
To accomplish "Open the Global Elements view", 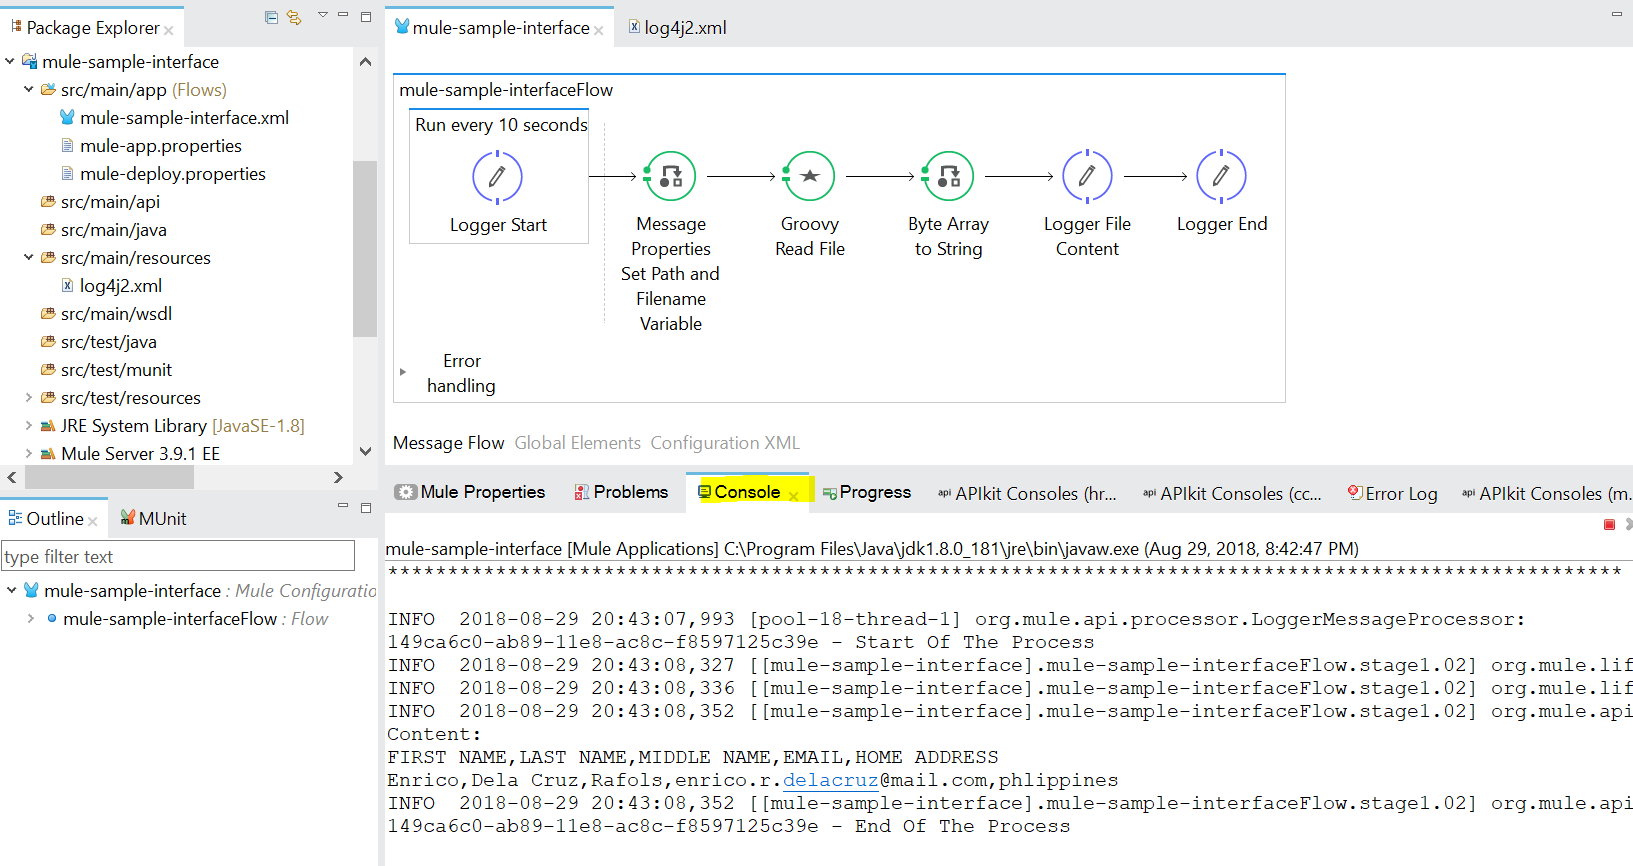I will point(577,443).
